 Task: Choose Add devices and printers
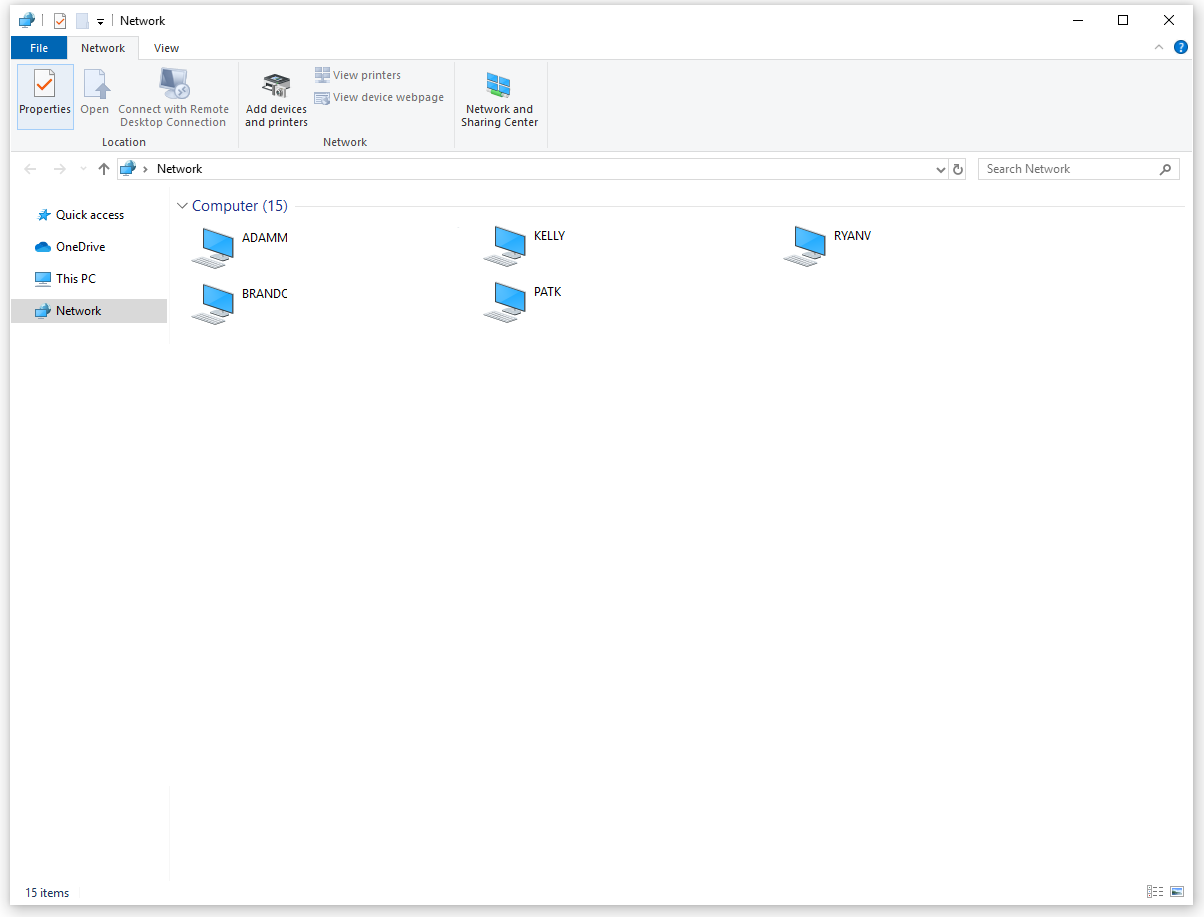tap(276, 97)
